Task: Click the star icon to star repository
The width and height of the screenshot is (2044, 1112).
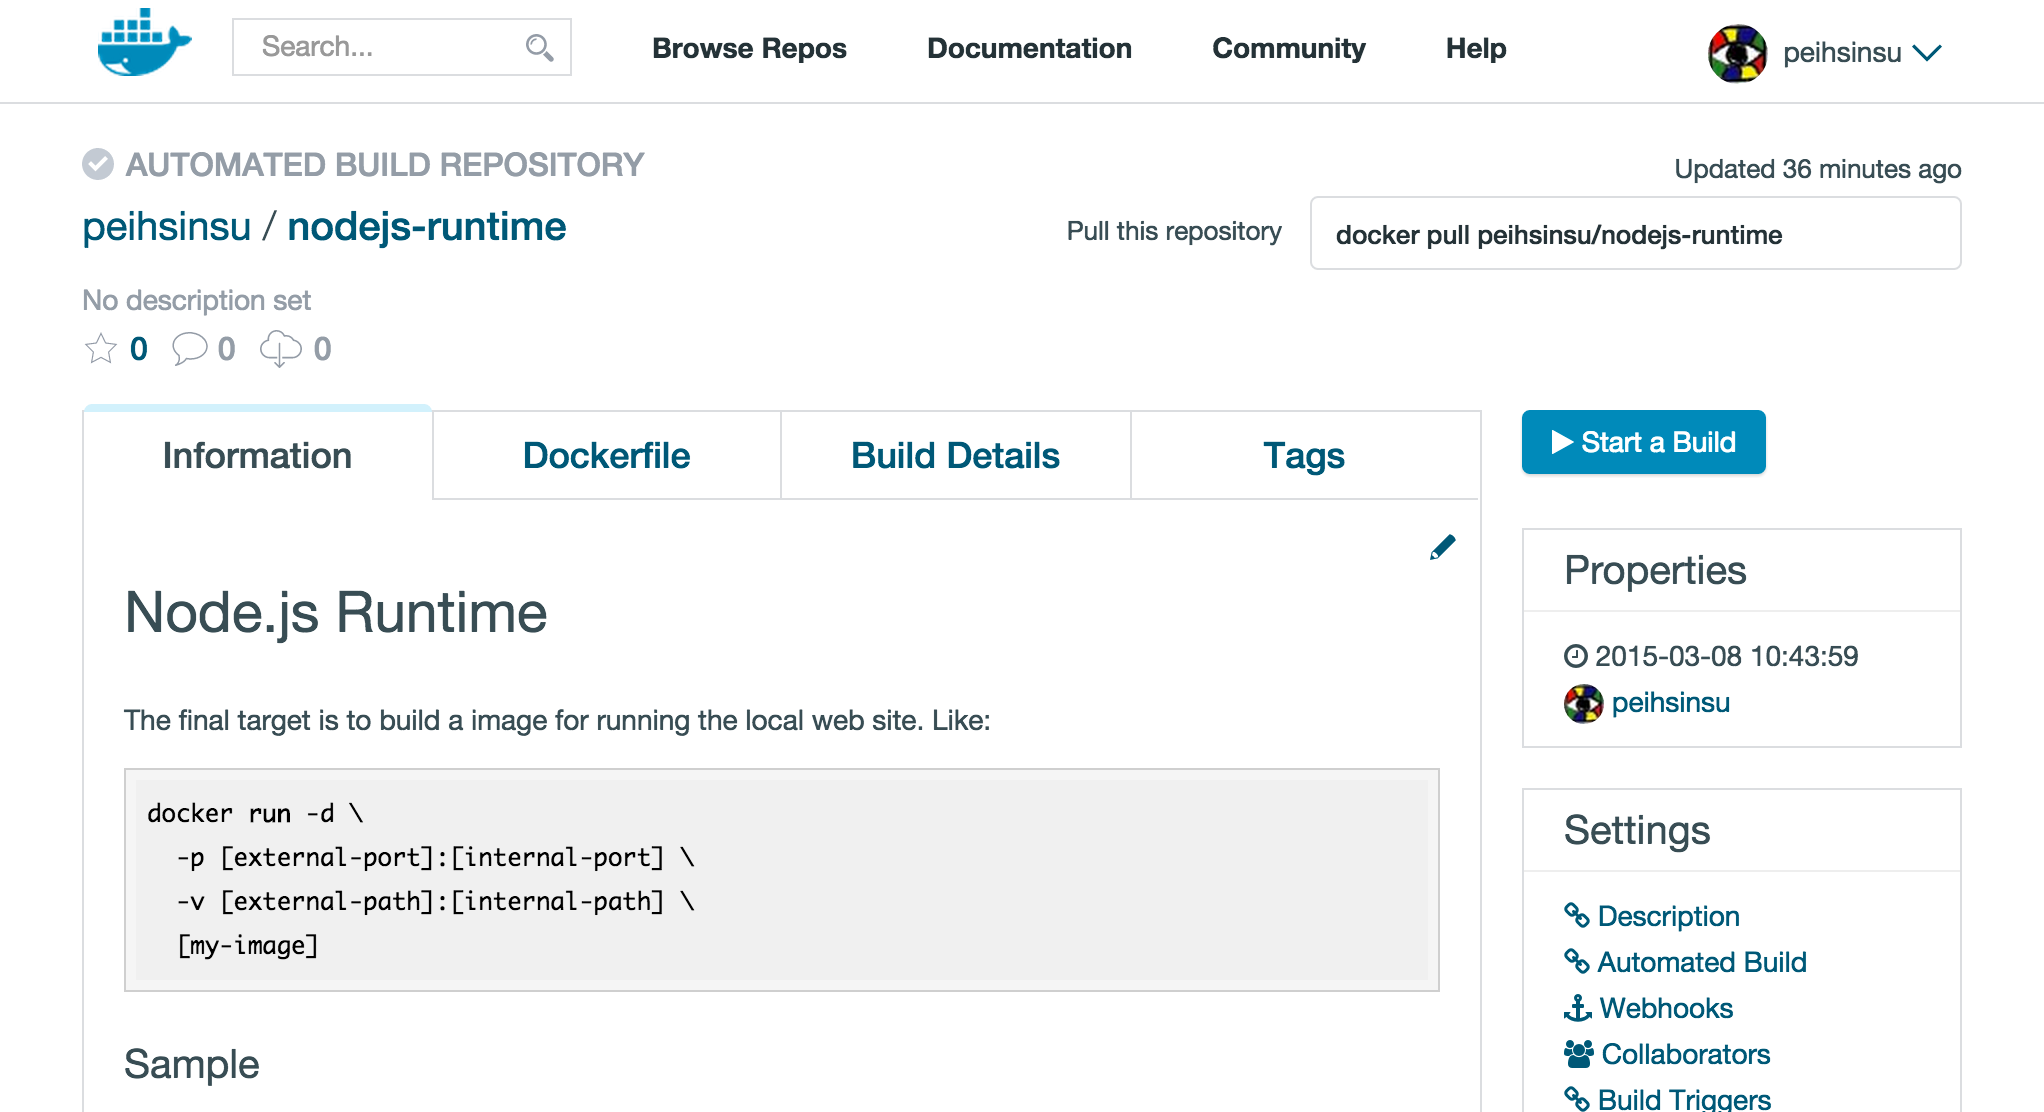Action: click(x=101, y=349)
